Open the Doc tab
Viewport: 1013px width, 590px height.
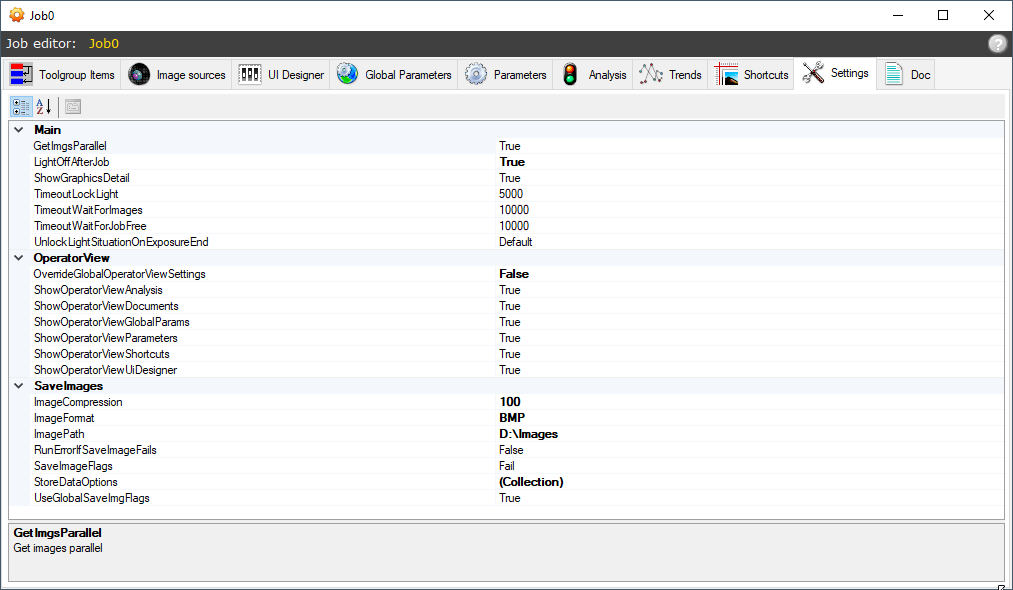tap(906, 75)
